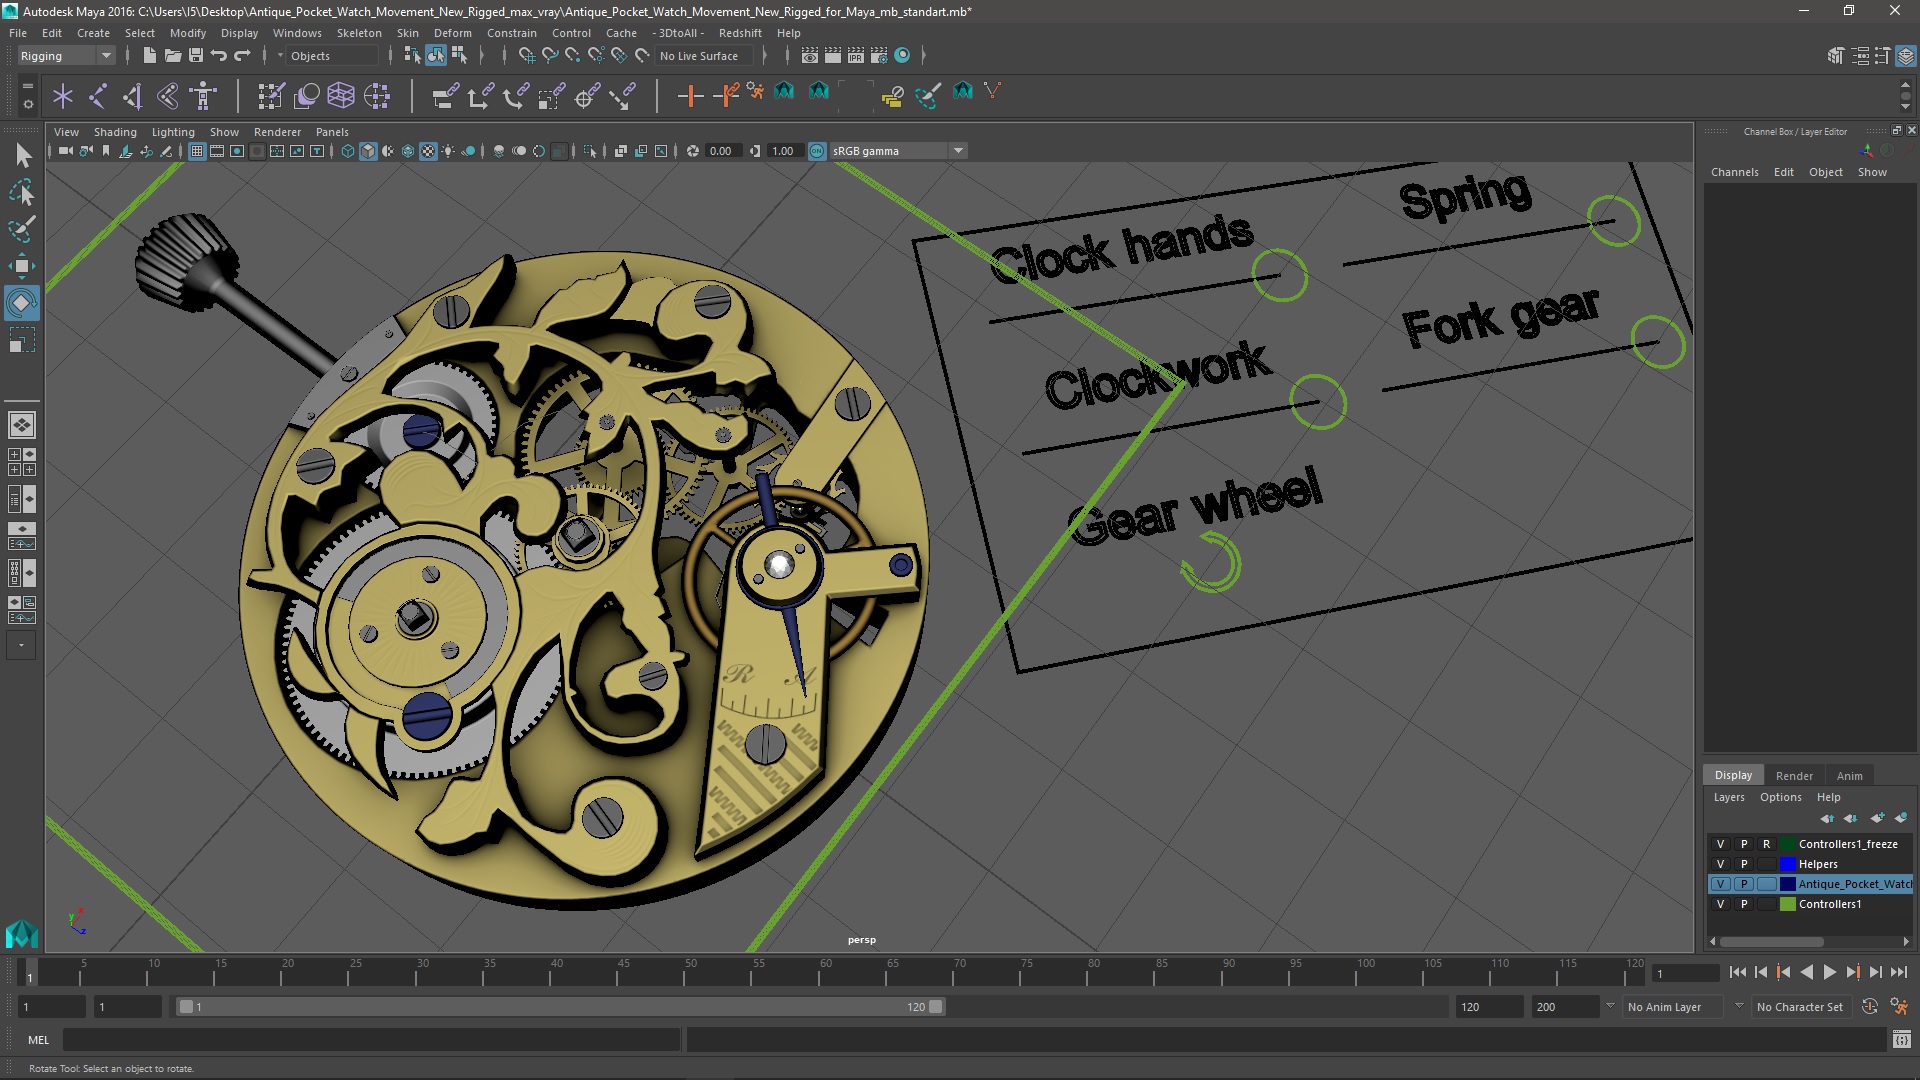Click the MEL command input field
This screenshot has height=1080, width=1920.
coord(370,1040)
